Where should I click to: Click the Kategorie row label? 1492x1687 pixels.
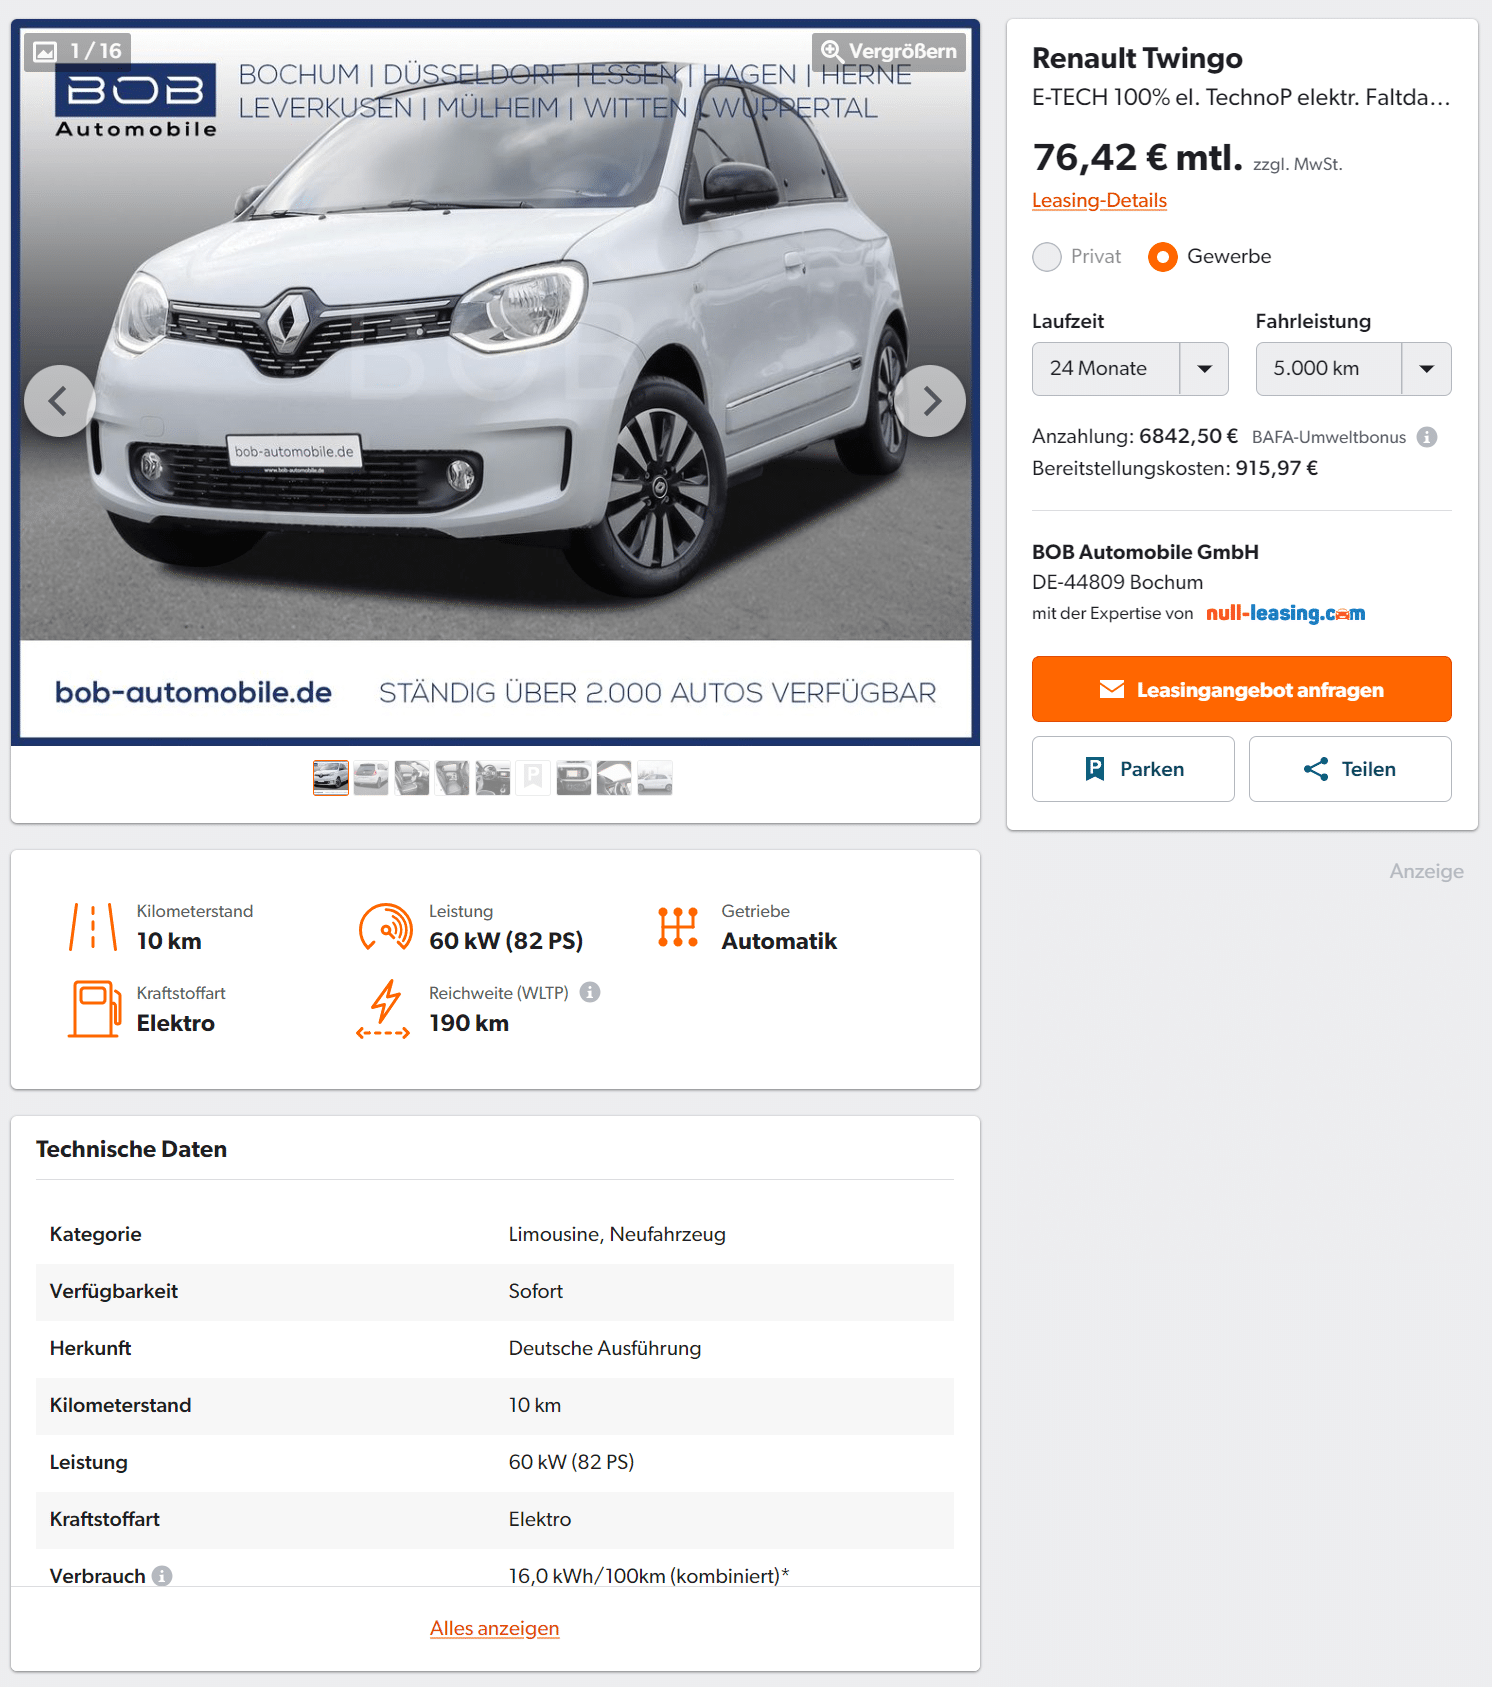tap(95, 1234)
